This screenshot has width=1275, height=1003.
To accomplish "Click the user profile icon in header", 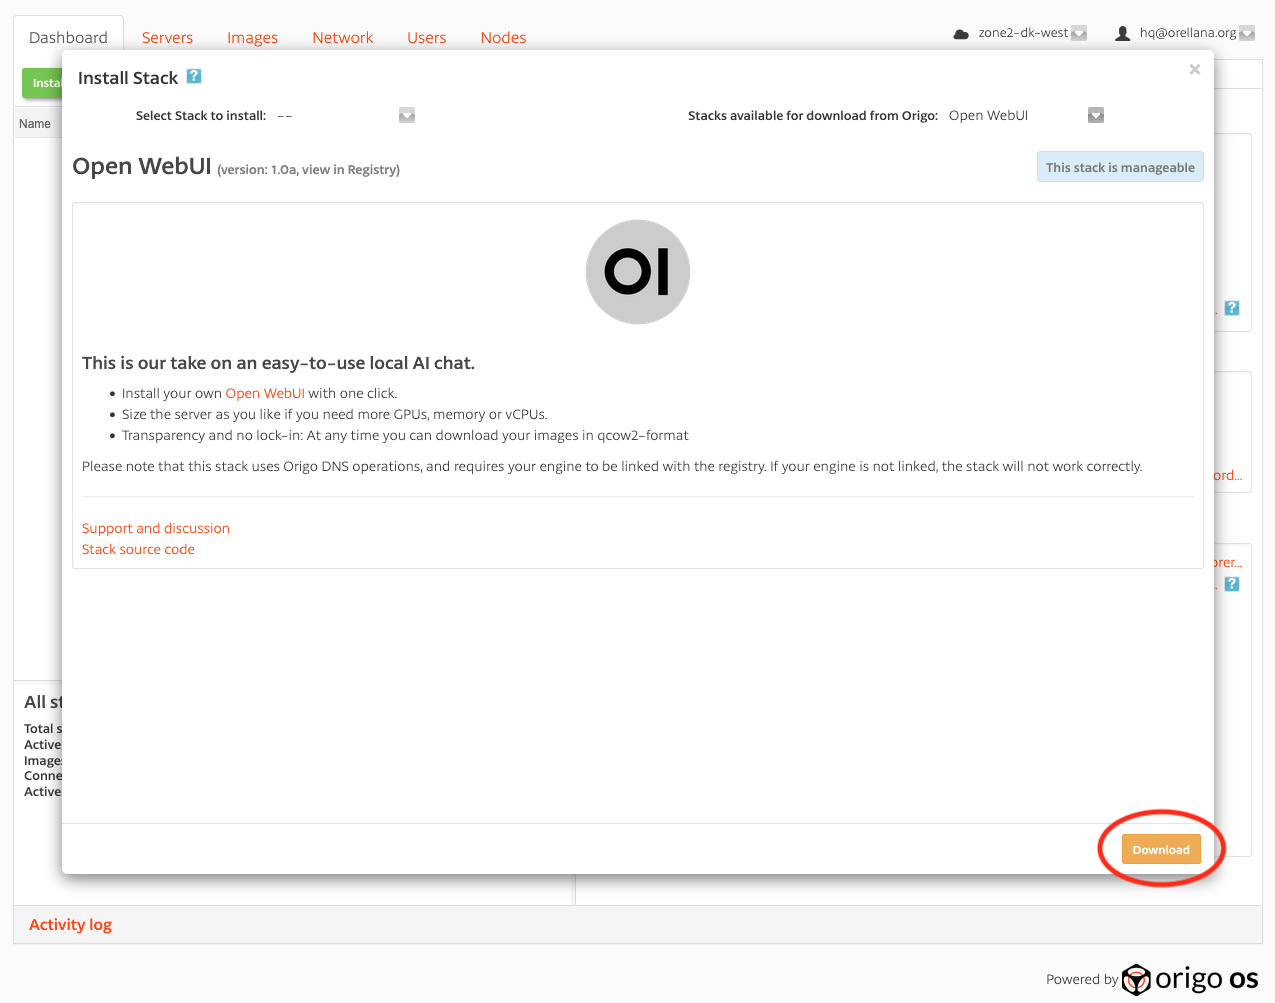I will tap(1122, 34).
